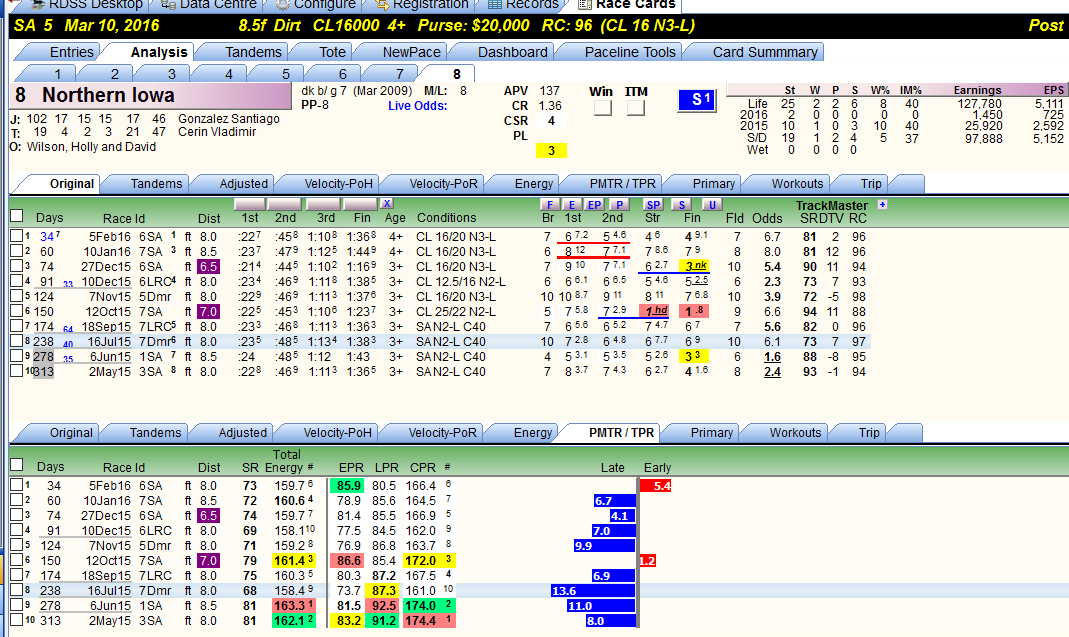Check the 2May15 row in the lower table
This screenshot has height=637, width=1069.
pyautogui.click(x=17, y=620)
